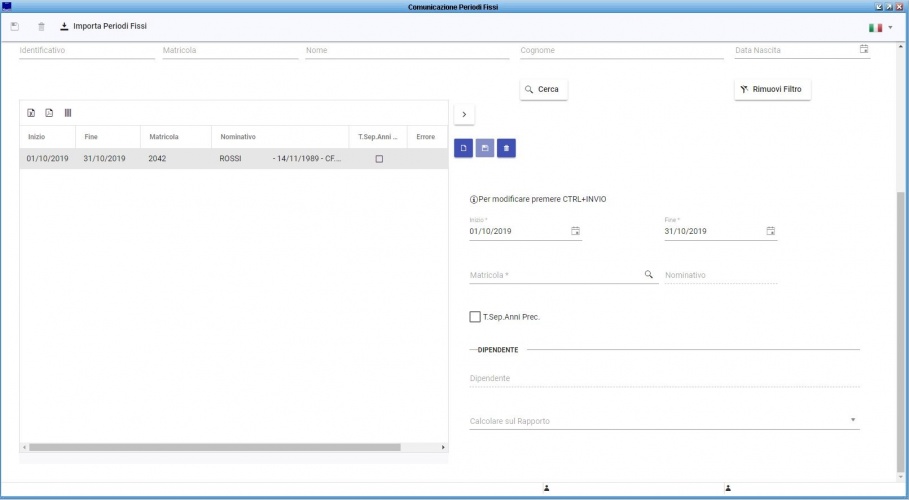Screen dimensions: 909x500
Task: Open the language flag dropdown
Action: 880,27
